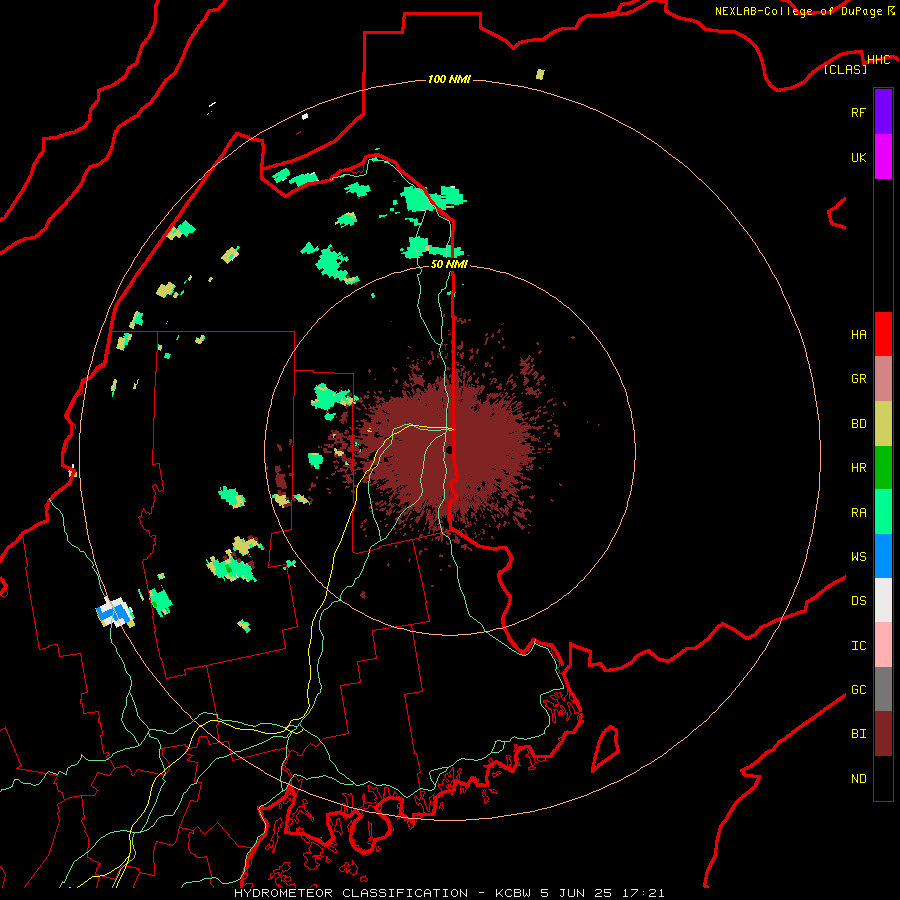
Task: Click the GR legend label
Action: pos(858,379)
